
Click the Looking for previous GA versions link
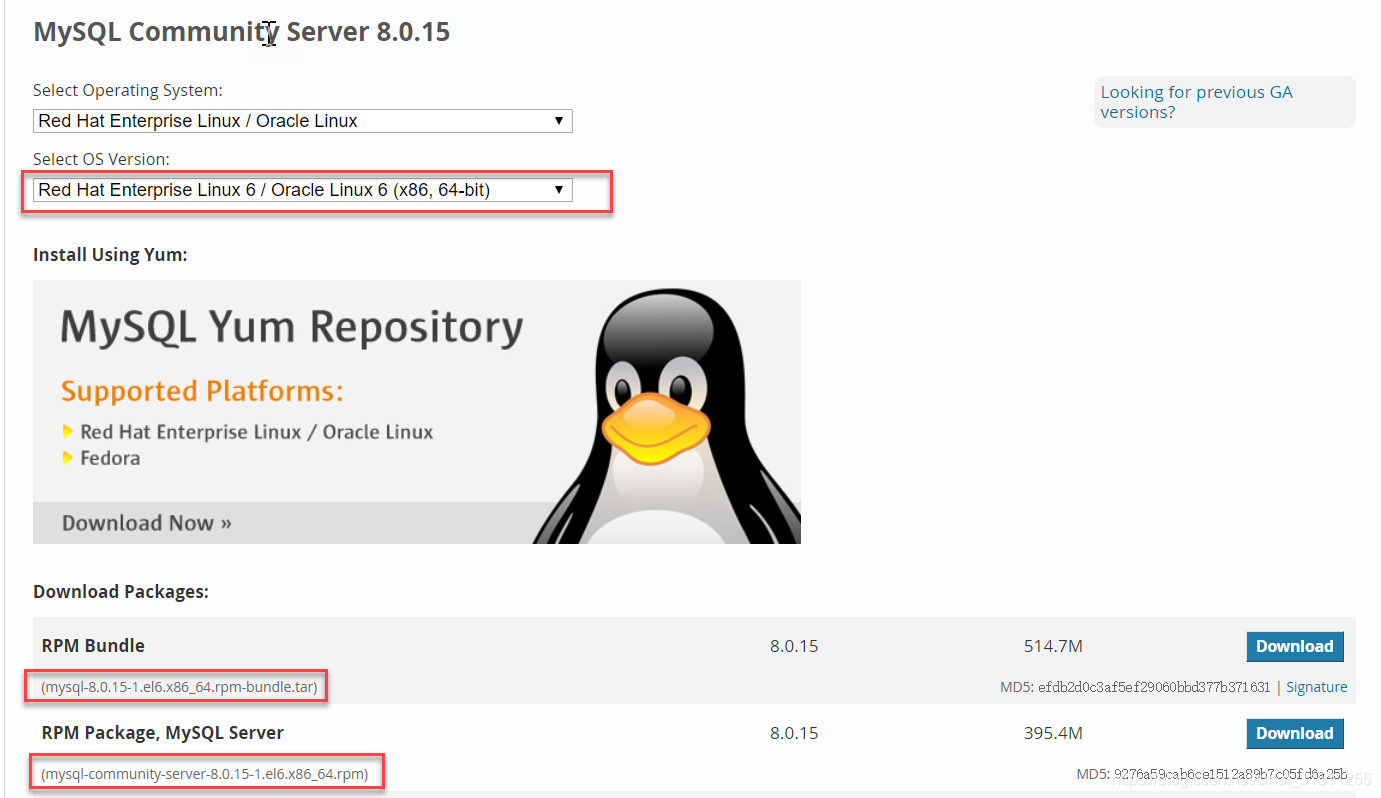[1196, 102]
